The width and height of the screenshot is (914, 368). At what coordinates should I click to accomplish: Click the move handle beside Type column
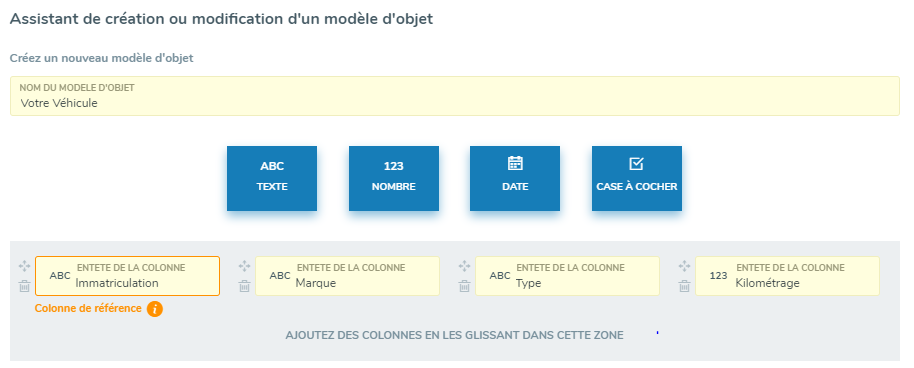[464, 266]
